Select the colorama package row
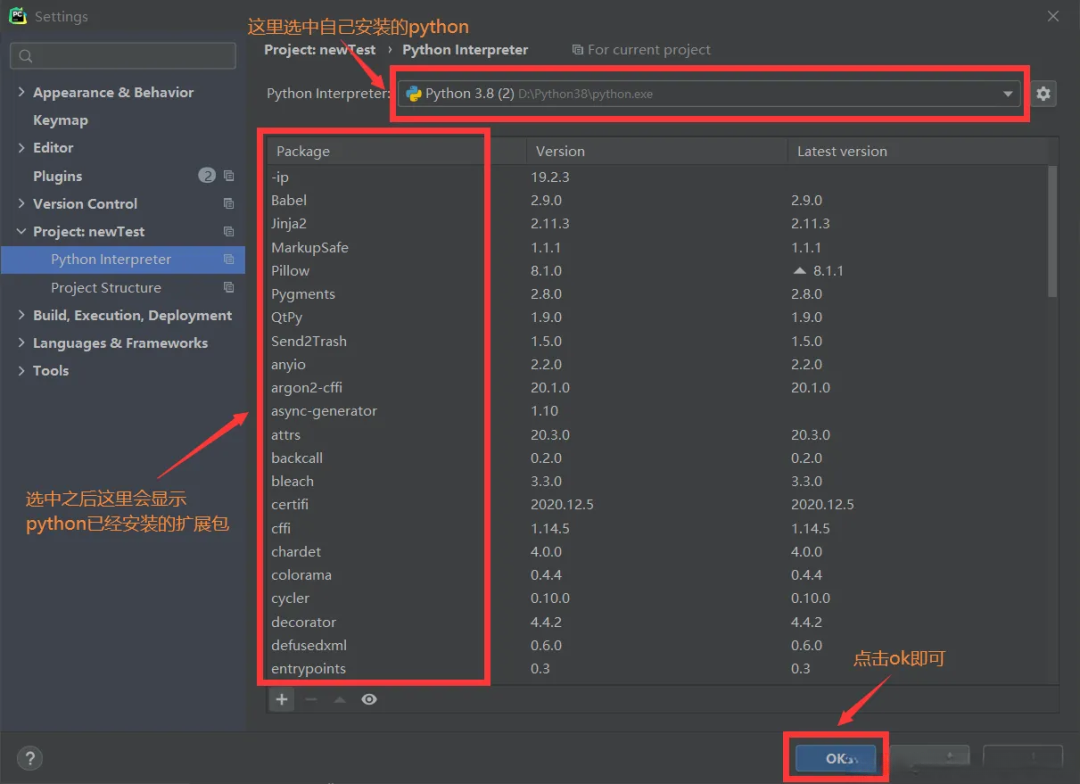This screenshot has height=784, width=1080. click(657, 575)
